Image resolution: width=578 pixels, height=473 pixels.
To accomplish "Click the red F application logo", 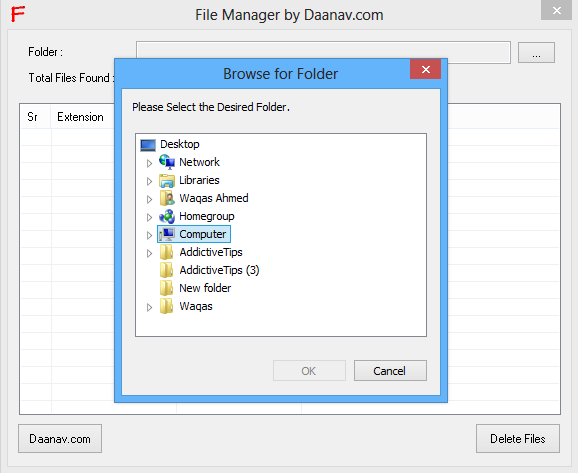I will (x=18, y=14).
